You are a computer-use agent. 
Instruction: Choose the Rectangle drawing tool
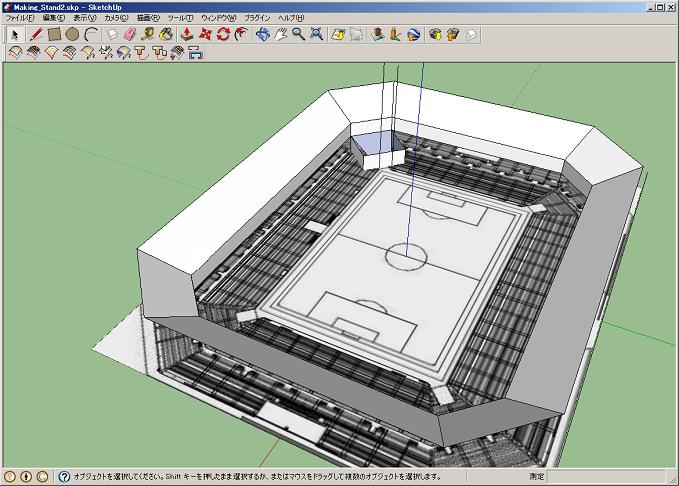54,34
